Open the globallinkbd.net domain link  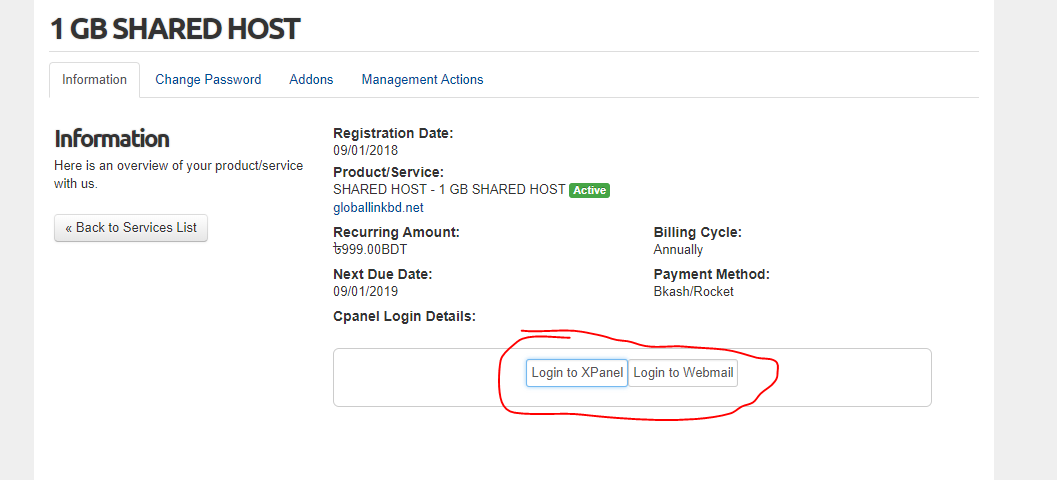click(x=378, y=208)
